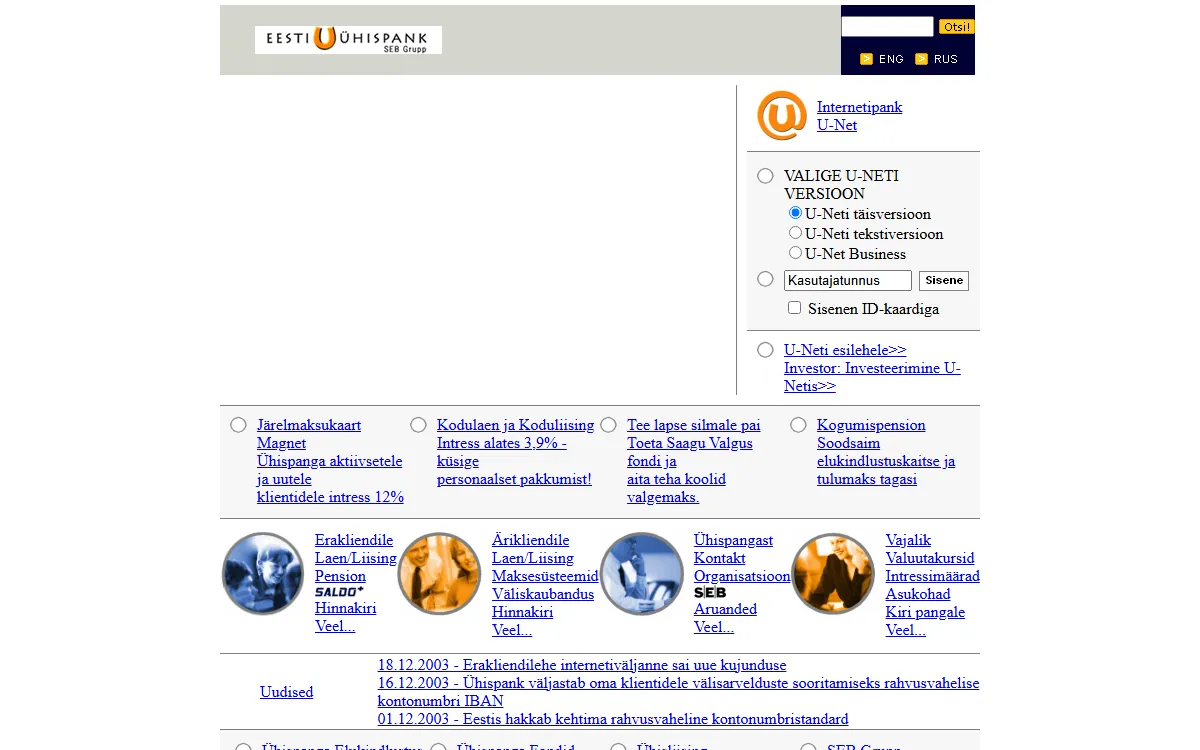Open the 01.12.2003 news item
The width and height of the screenshot is (1200, 750).
613,719
